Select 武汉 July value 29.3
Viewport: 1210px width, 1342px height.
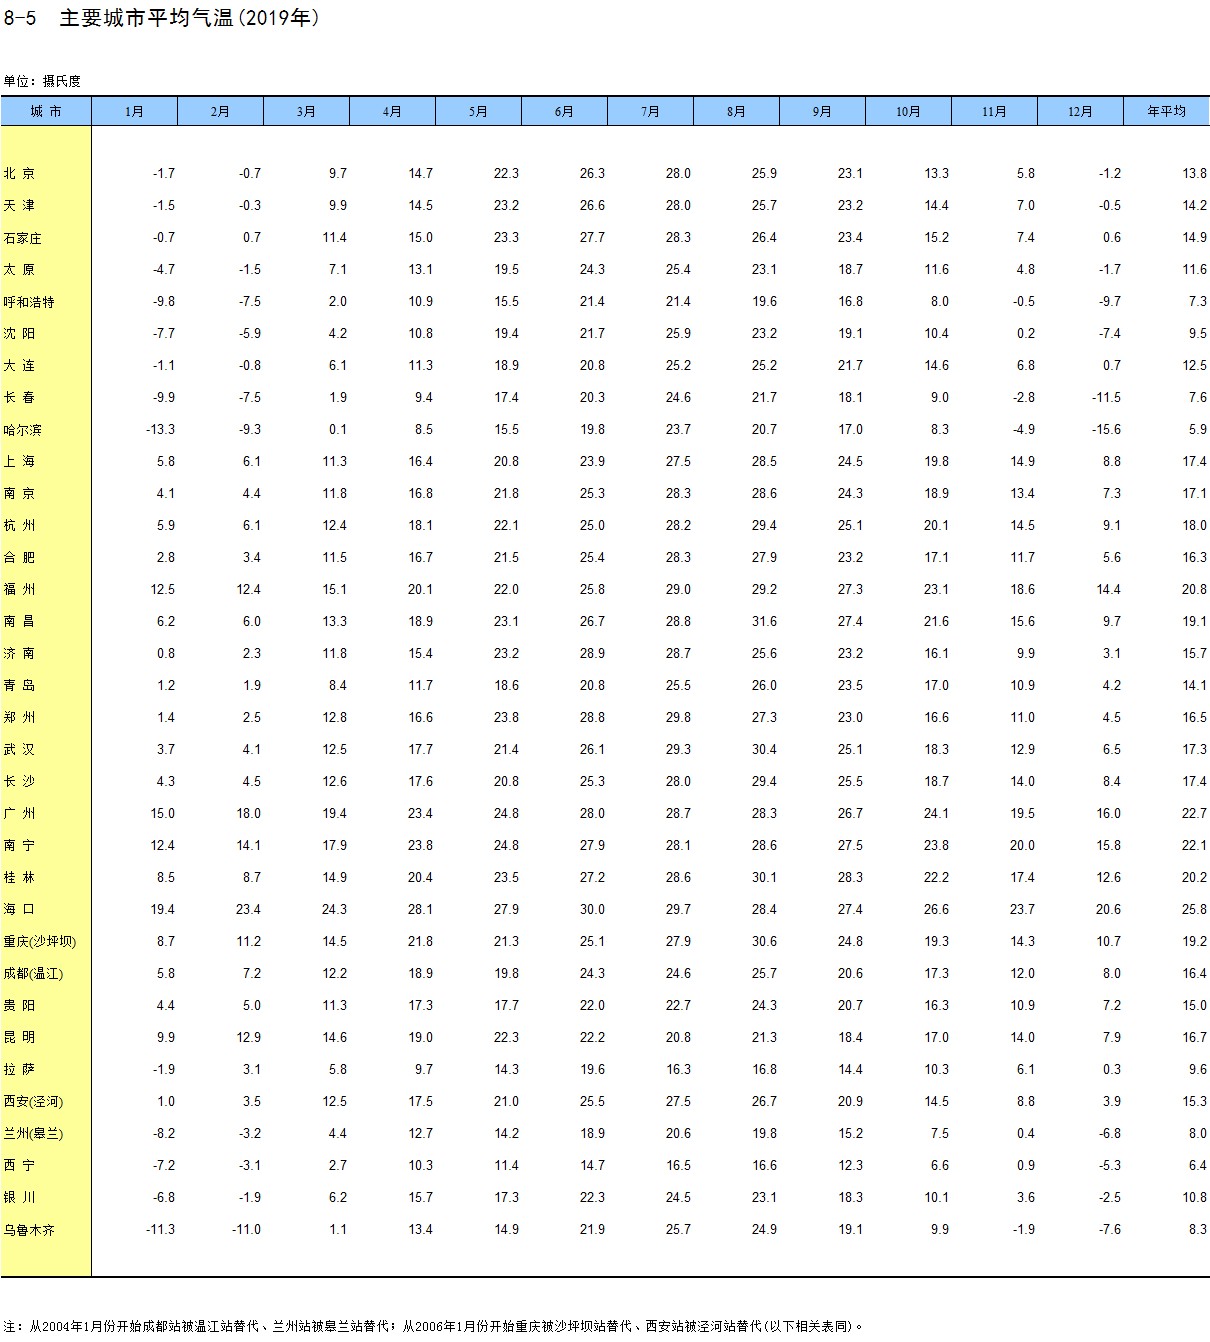pos(678,749)
